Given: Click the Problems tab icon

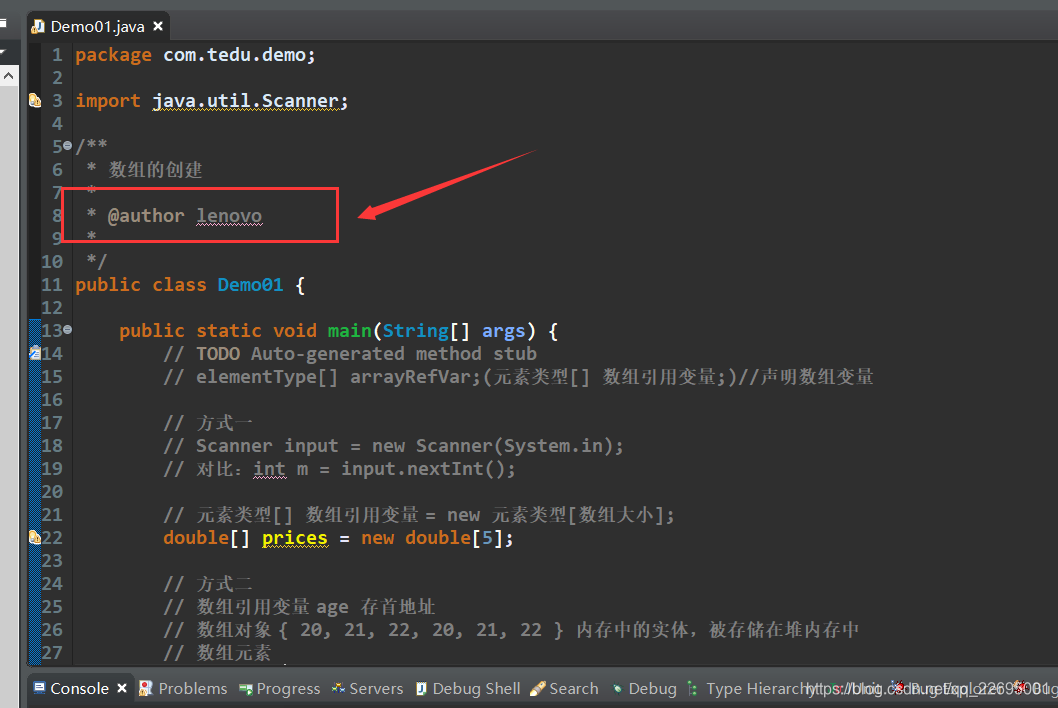Looking at the screenshot, I should 145,688.
